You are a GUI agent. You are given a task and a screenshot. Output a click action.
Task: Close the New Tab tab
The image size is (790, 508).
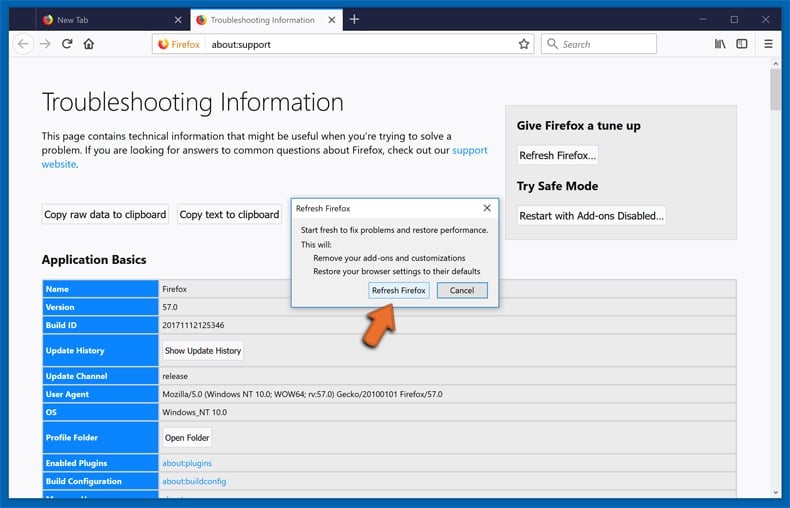[178, 20]
